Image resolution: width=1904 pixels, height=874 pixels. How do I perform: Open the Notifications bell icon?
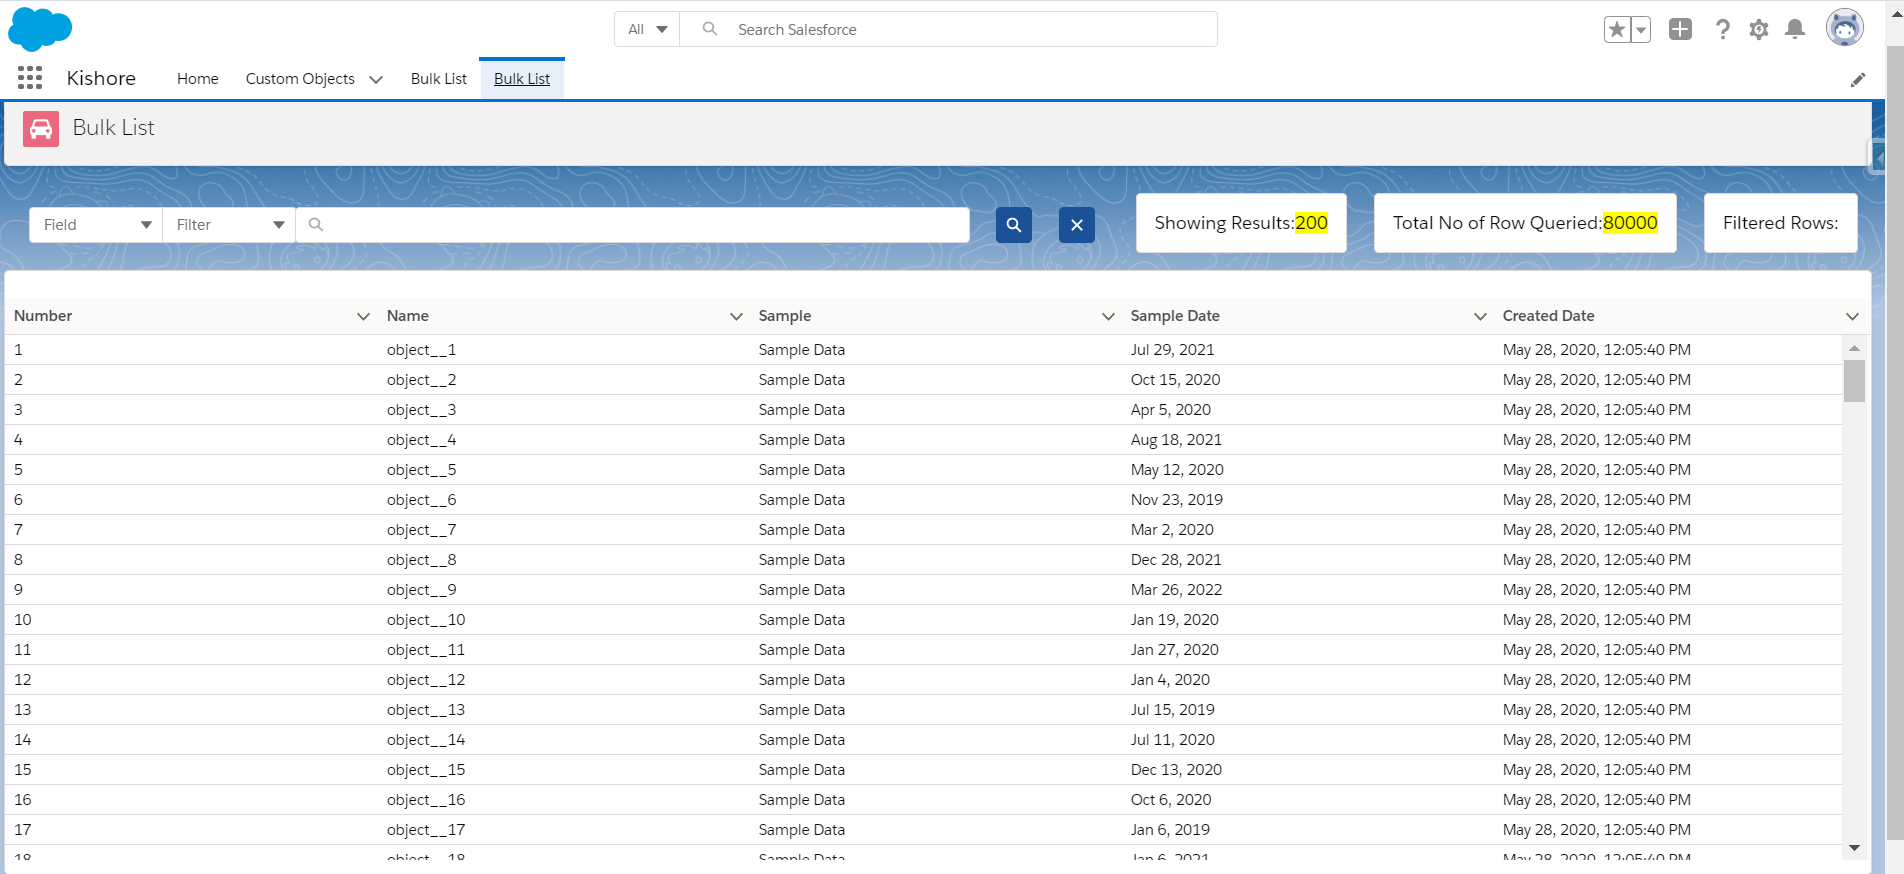point(1795,29)
